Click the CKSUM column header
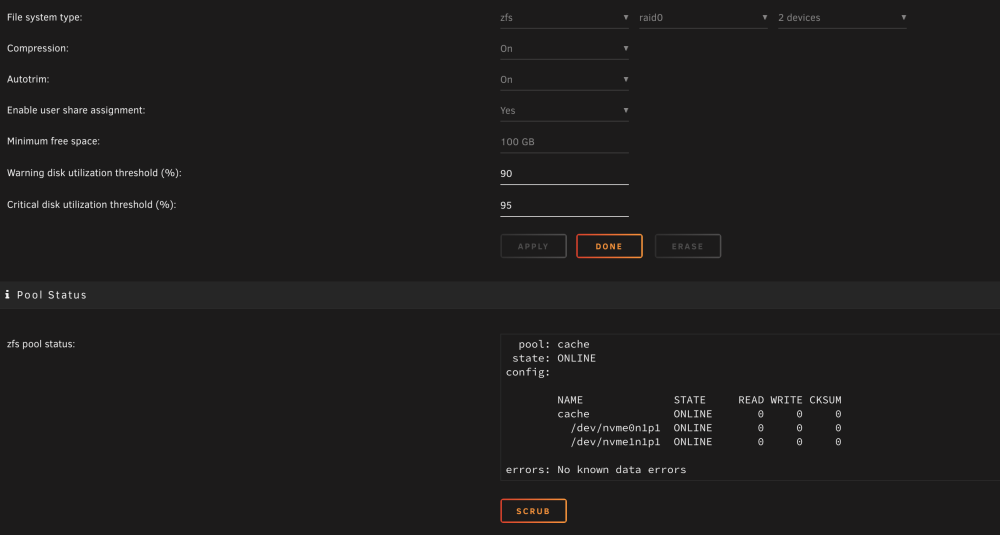This screenshot has width=1000, height=535. 825,400
